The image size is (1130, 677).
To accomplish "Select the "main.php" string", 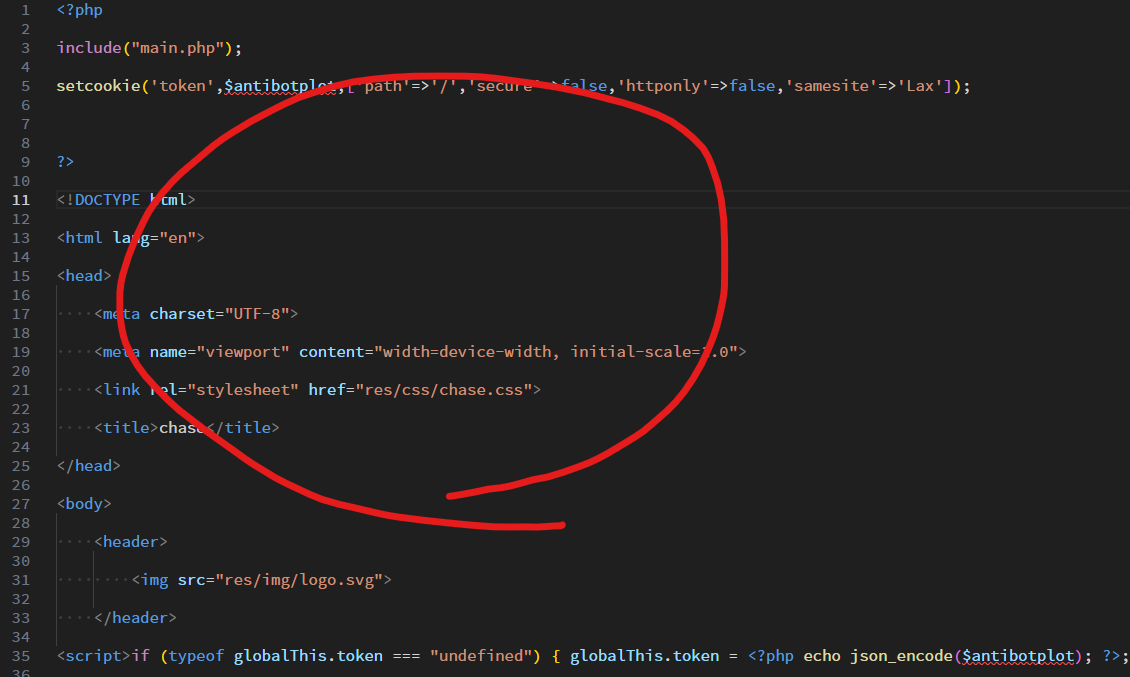I will tap(177, 48).
